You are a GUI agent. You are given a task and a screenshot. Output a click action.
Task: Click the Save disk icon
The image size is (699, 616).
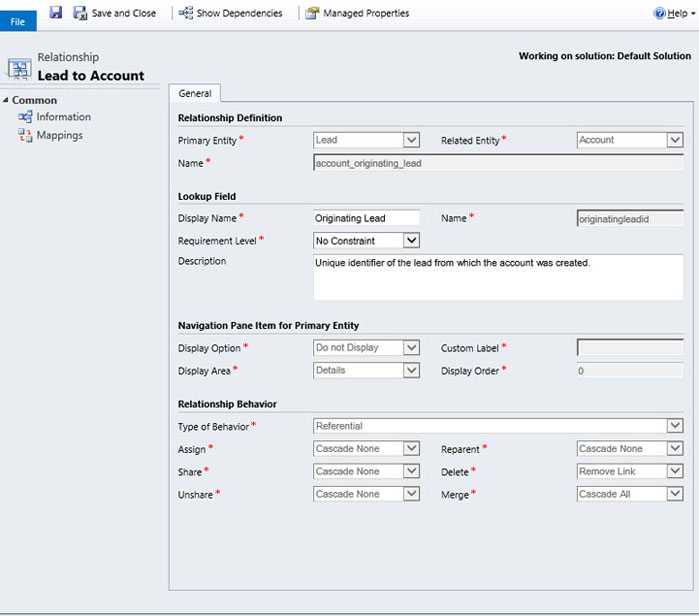56,13
